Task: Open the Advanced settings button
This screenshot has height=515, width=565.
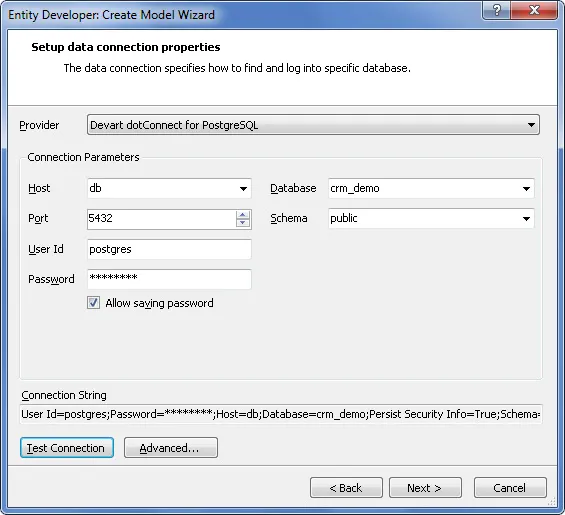Action: 171,448
